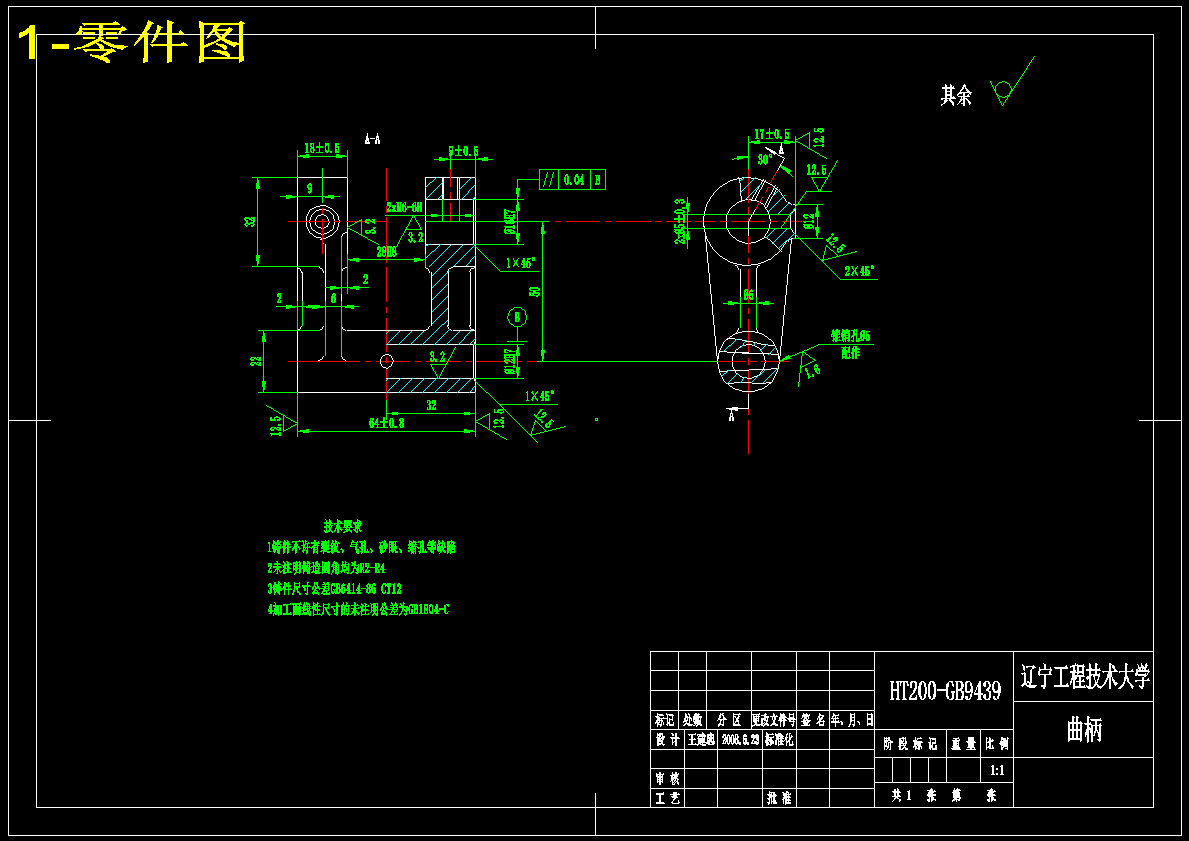
Task: Click the "年、月、日" date header cell
Action: click(x=852, y=720)
